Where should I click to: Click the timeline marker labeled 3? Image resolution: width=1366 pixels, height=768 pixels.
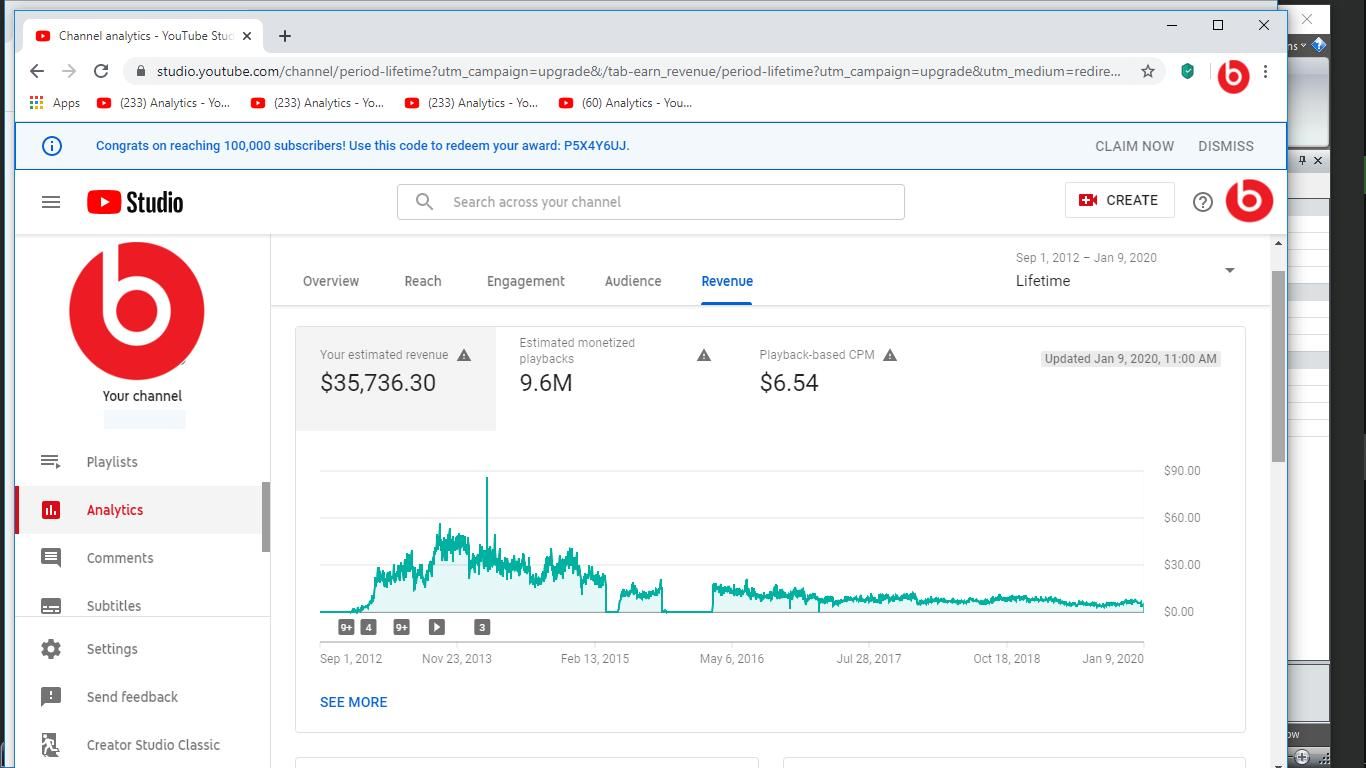point(481,627)
